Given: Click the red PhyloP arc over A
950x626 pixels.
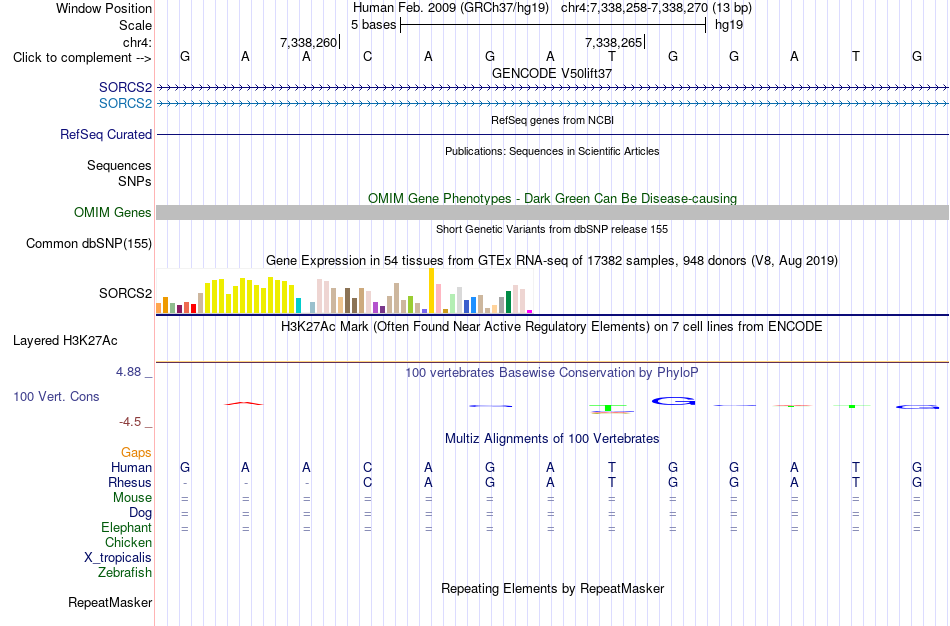Looking at the screenshot, I should point(244,404).
